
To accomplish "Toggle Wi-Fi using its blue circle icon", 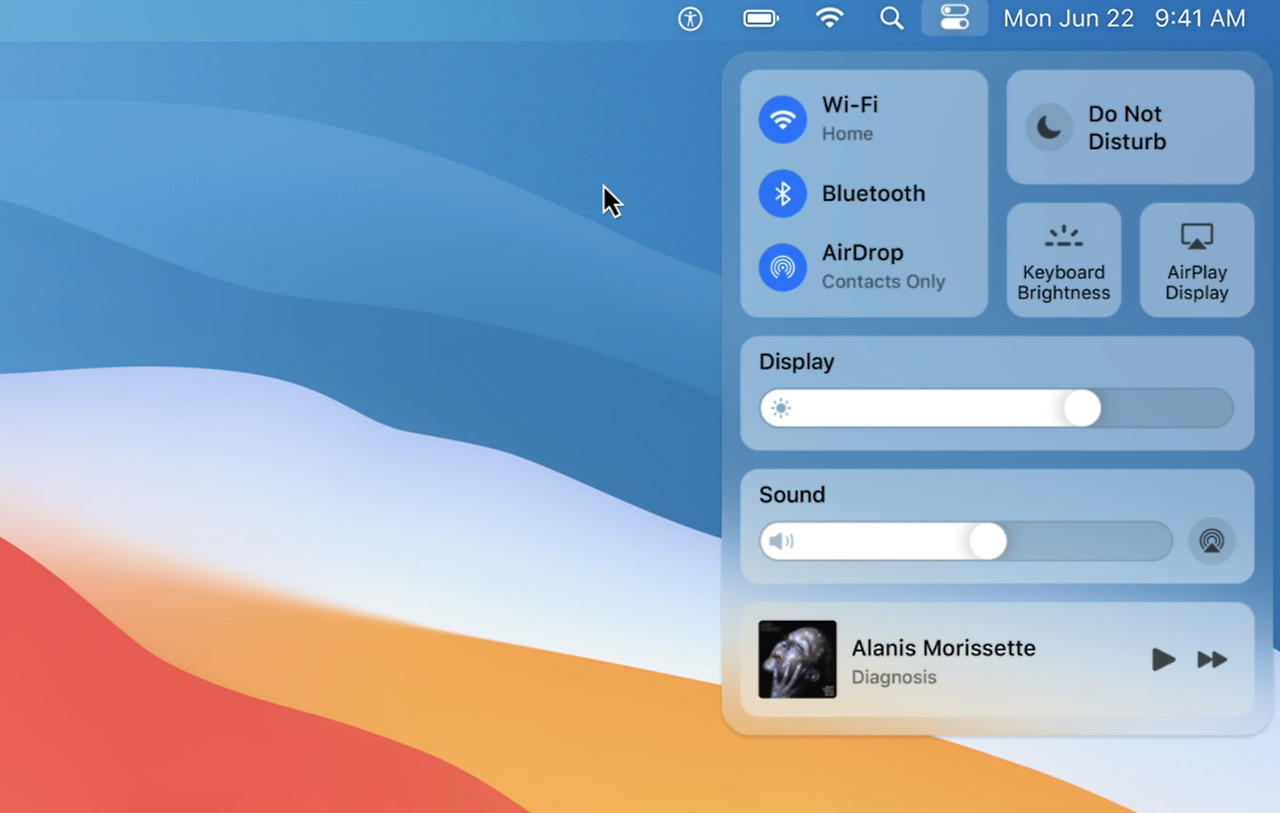I will (x=783, y=120).
